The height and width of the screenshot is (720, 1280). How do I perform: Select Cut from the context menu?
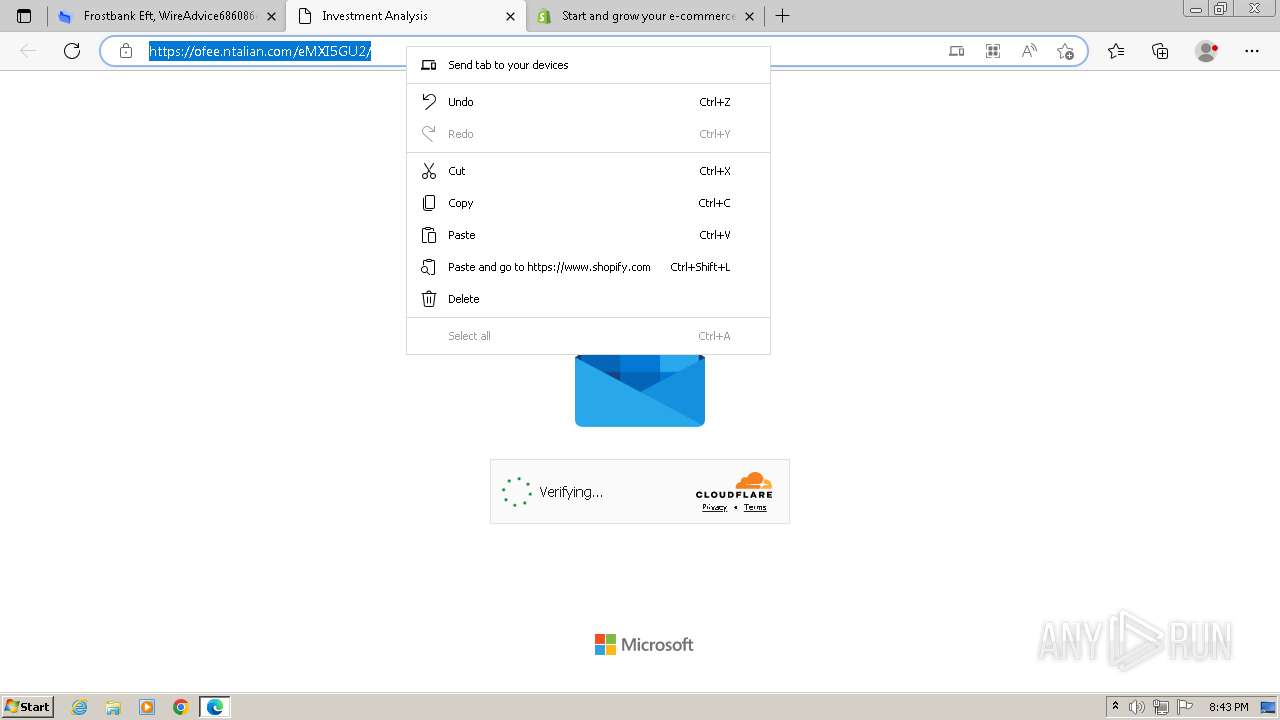[588, 171]
